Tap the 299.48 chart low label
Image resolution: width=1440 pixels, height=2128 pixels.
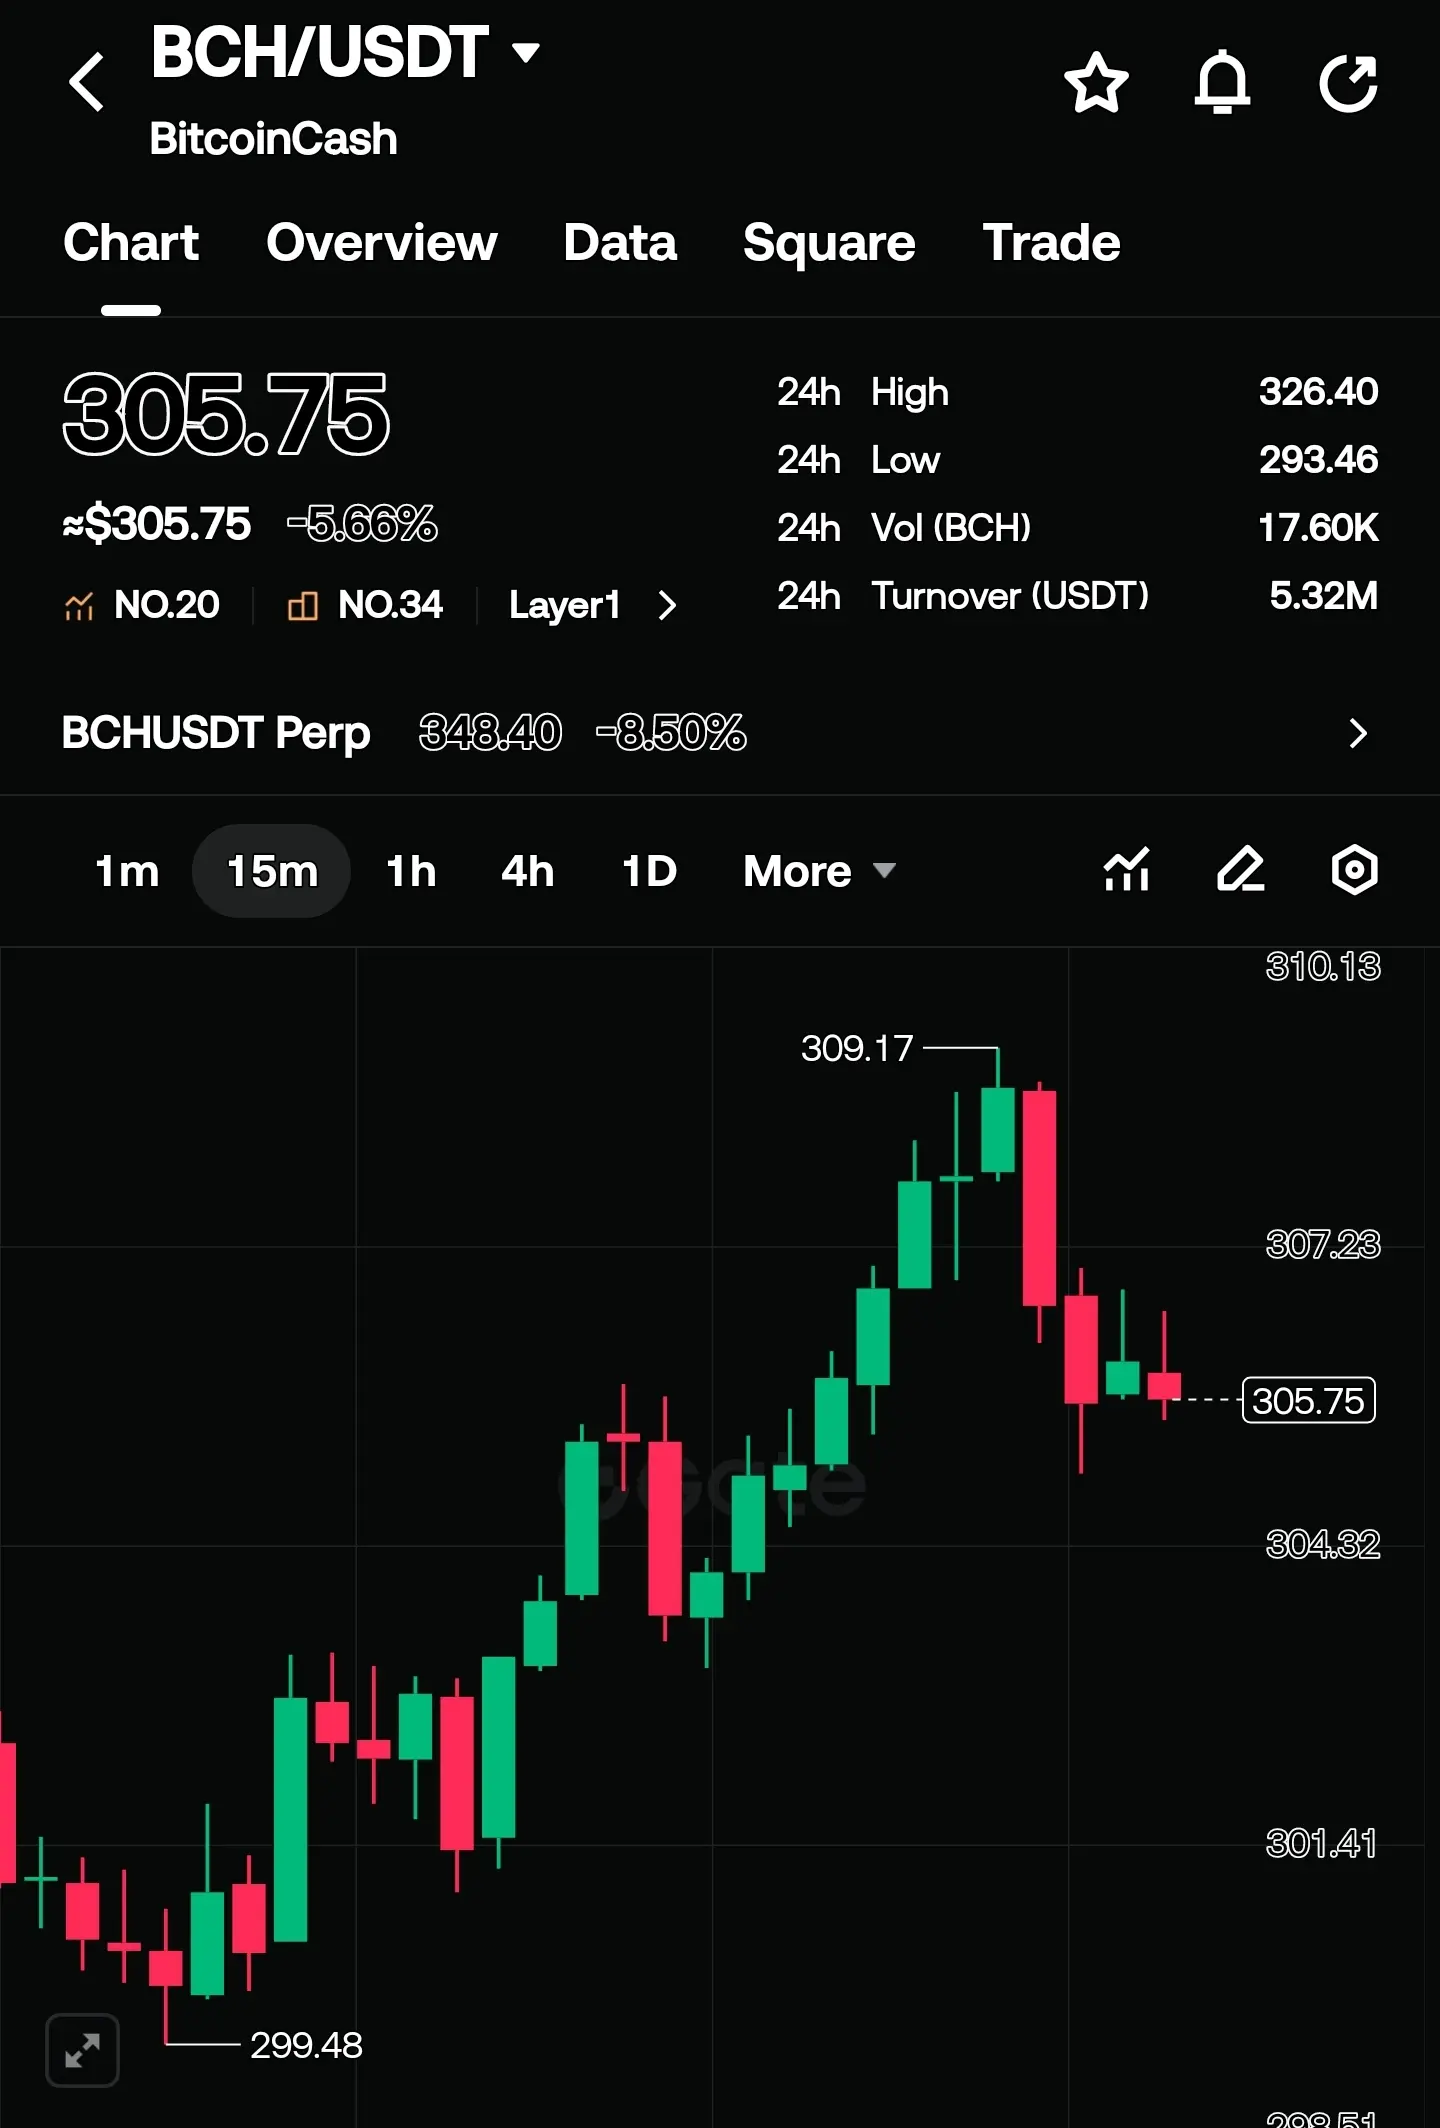pyautogui.click(x=306, y=2045)
